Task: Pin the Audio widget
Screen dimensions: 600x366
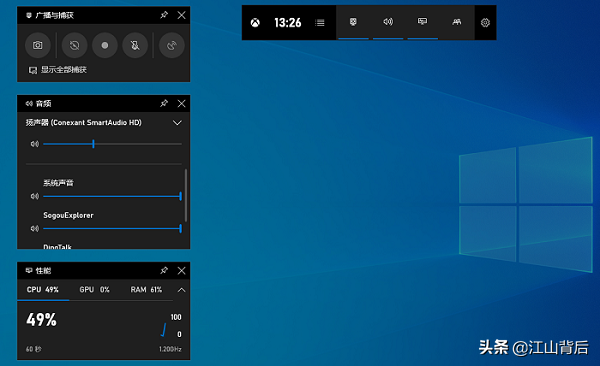Action: 164,103
